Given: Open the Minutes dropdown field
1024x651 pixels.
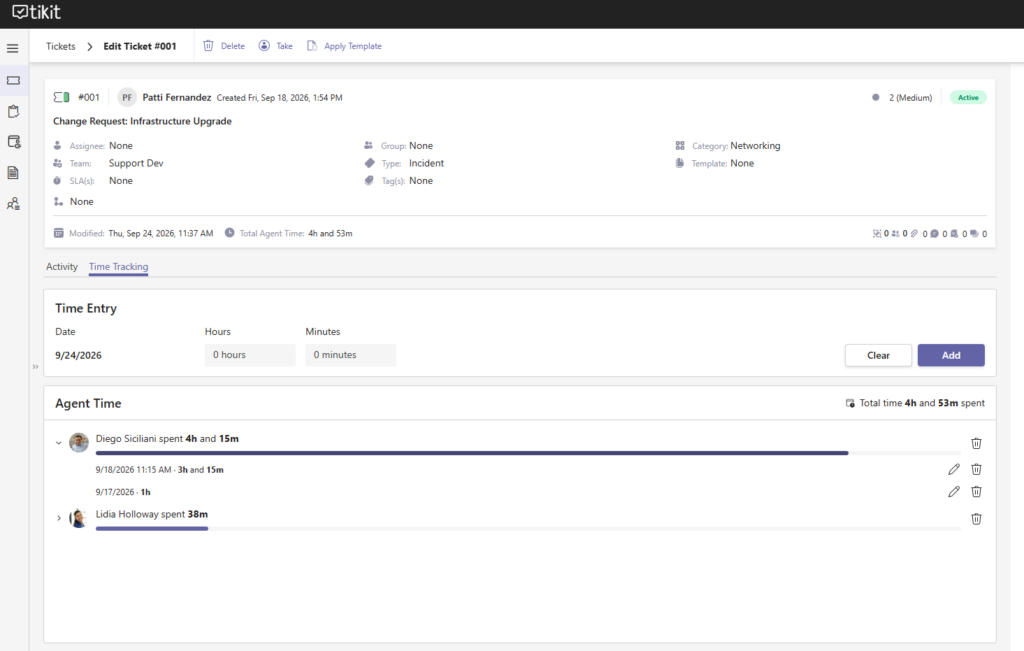Looking at the screenshot, I should 351,355.
